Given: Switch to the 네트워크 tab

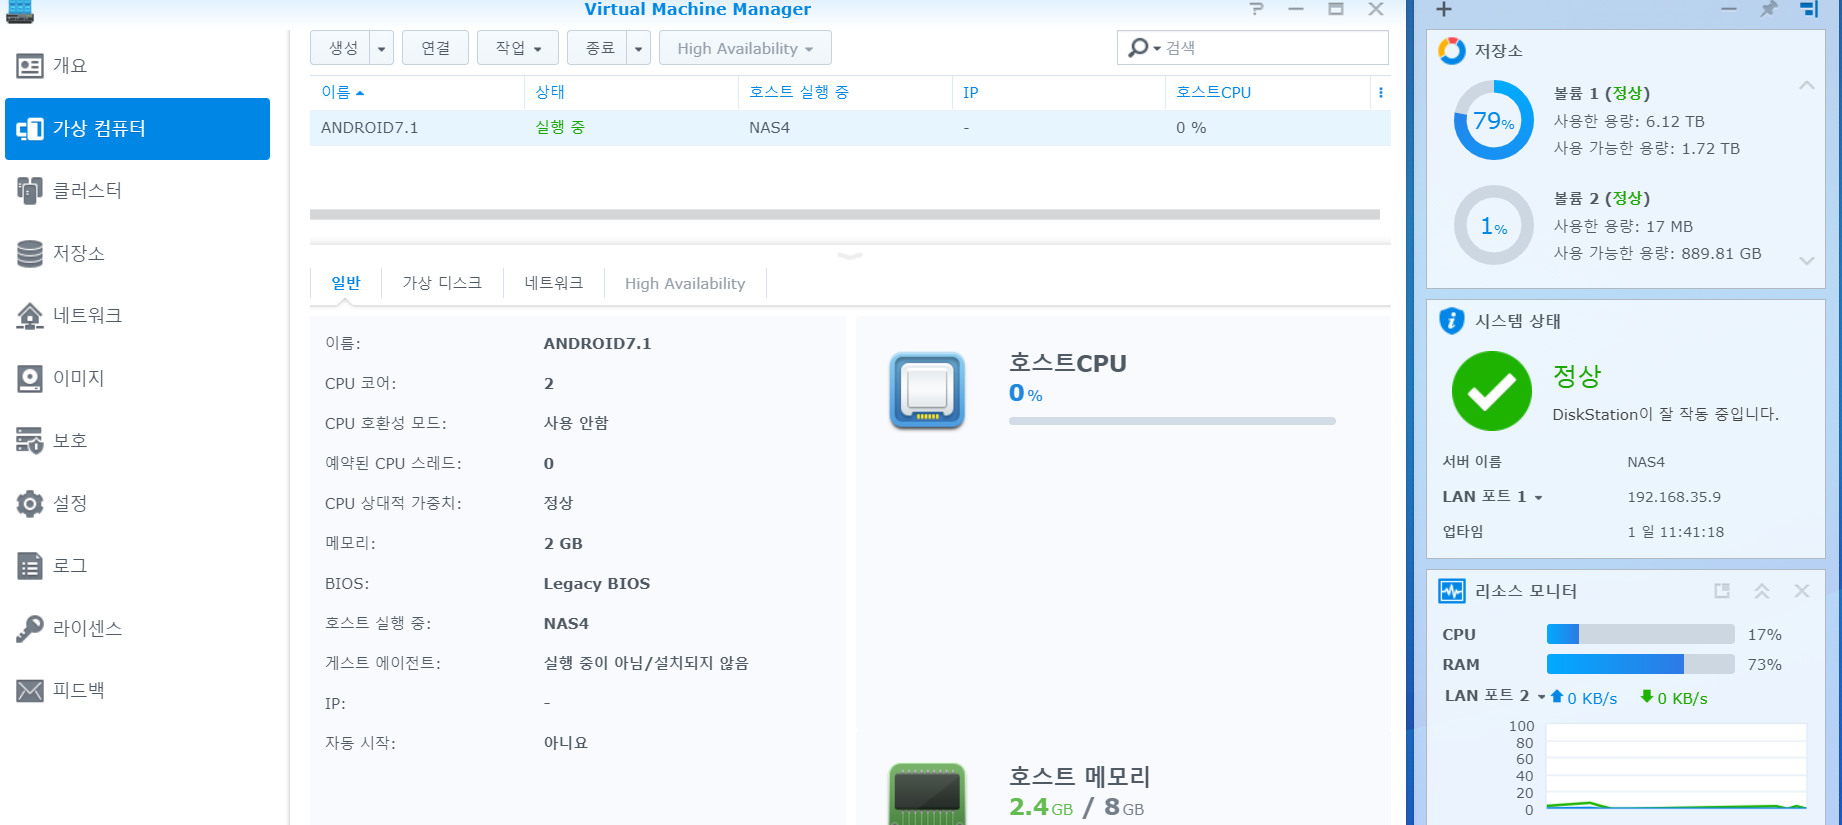Looking at the screenshot, I should coord(554,283).
